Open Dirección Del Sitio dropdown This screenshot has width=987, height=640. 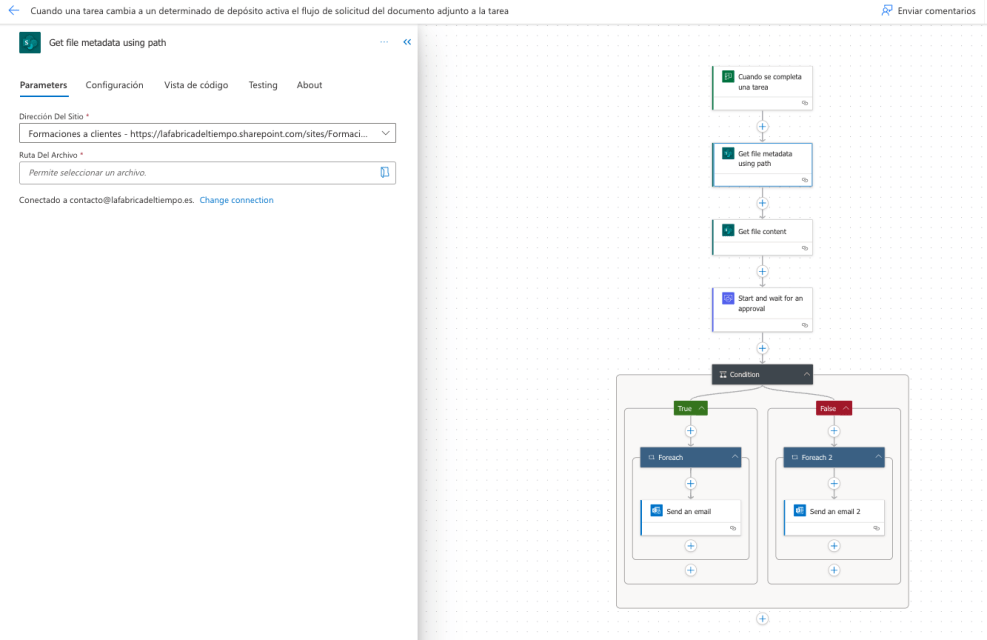[207, 133]
